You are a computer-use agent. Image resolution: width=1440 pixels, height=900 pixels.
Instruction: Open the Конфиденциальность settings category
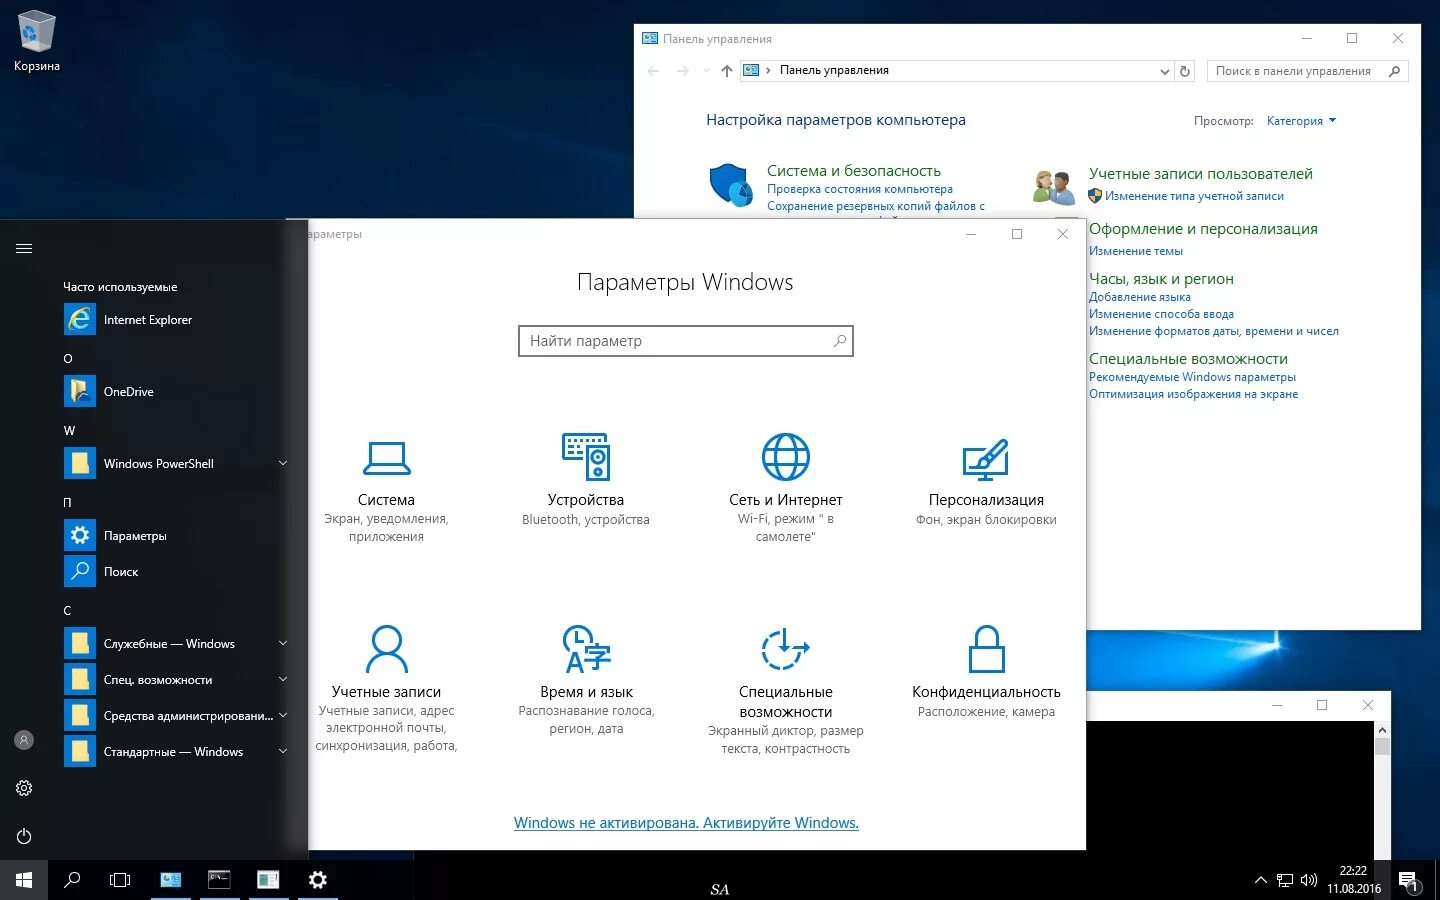tap(986, 672)
